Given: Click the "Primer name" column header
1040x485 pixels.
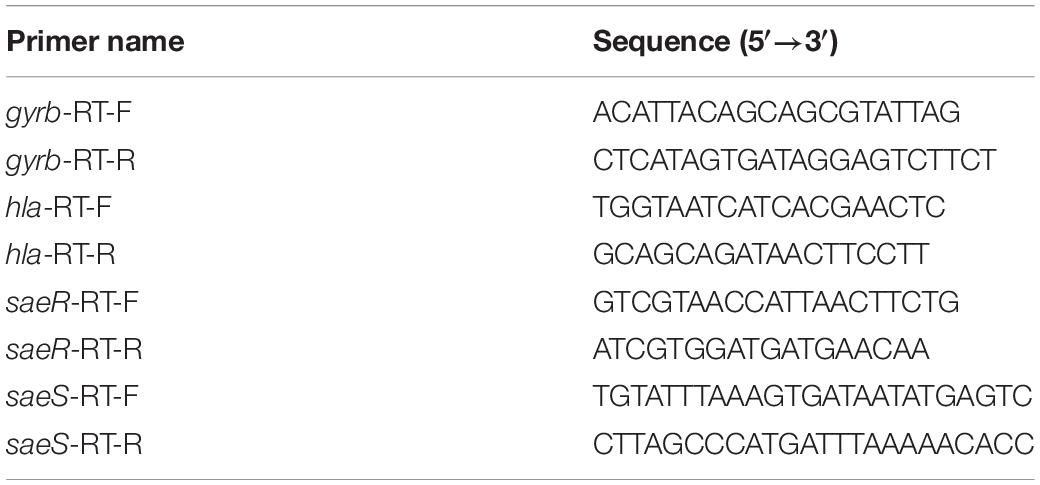Looking at the screenshot, I should coord(95,42).
